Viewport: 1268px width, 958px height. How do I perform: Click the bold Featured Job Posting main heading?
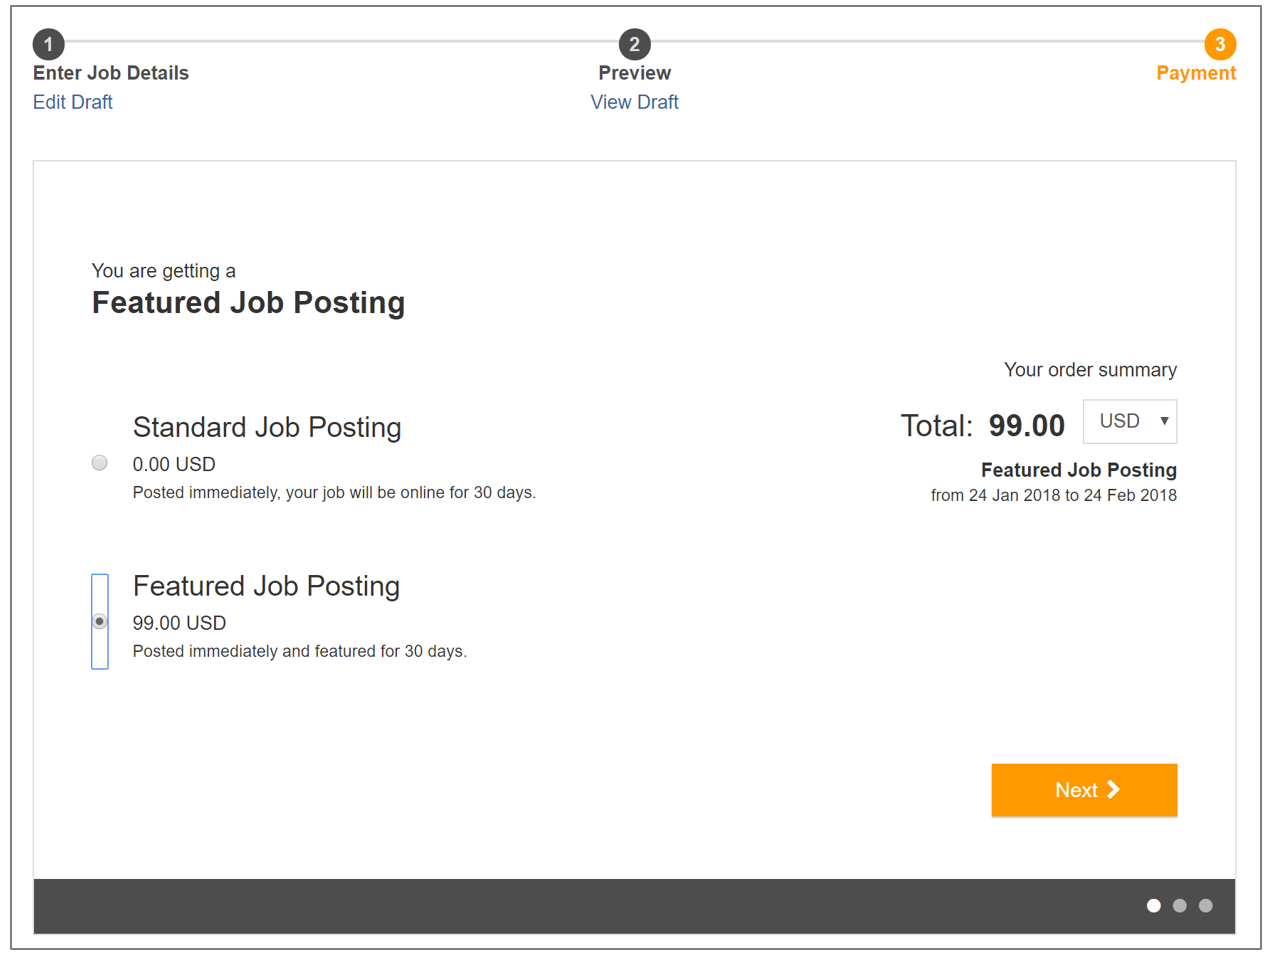point(249,303)
